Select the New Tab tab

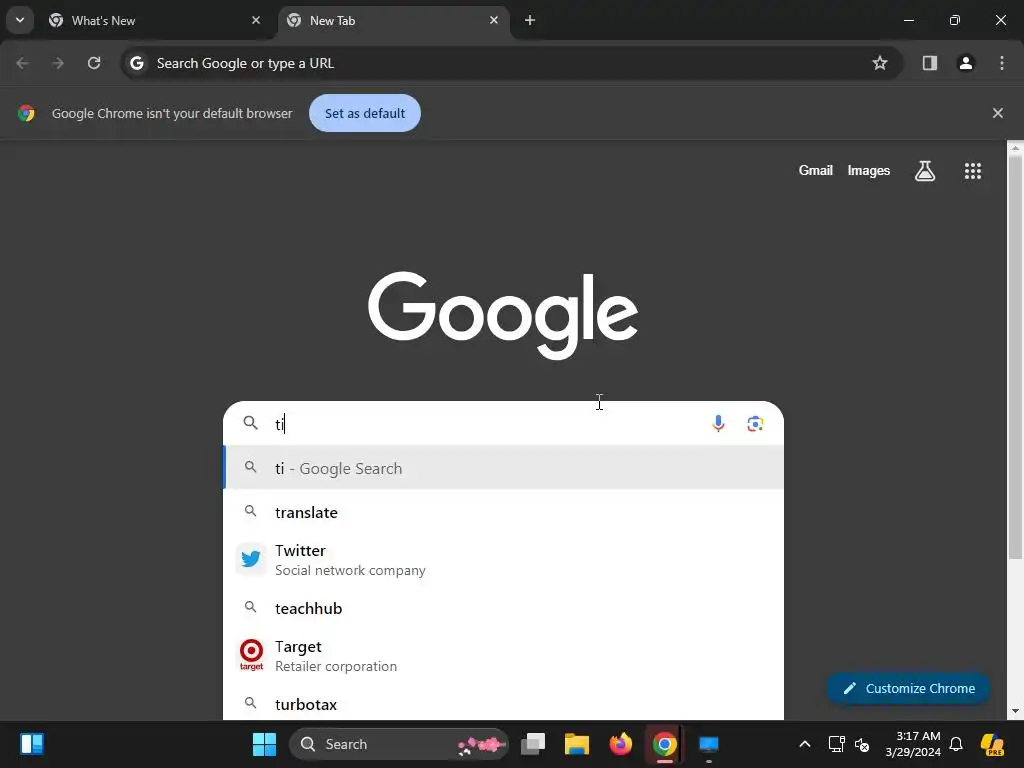(393, 20)
